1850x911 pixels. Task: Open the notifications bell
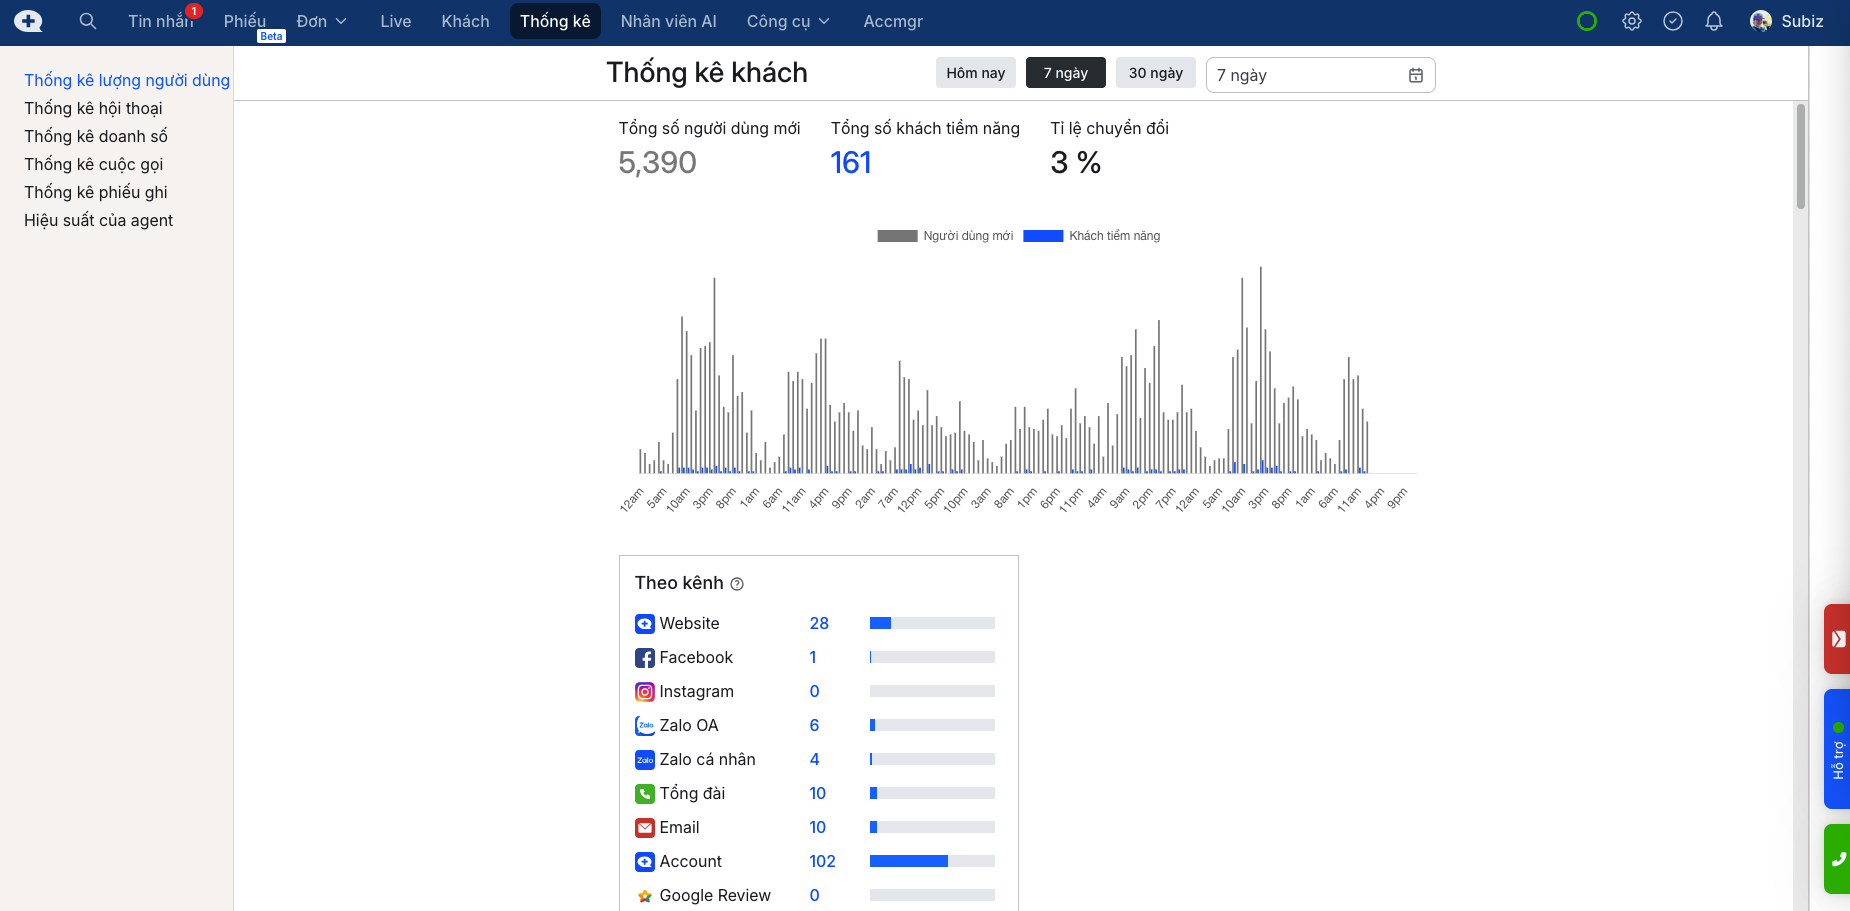coord(1713,21)
